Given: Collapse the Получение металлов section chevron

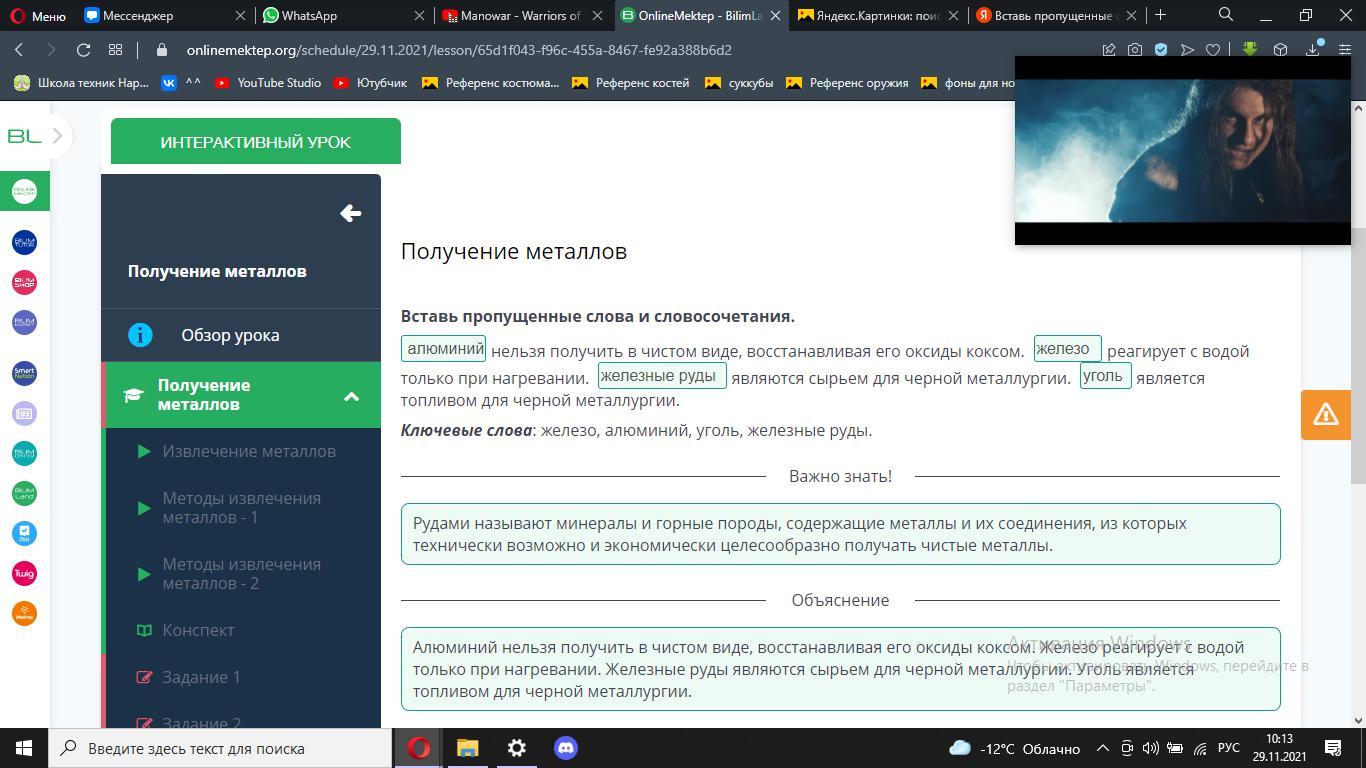Looking at the screenshot, I should tap(351, 396).
